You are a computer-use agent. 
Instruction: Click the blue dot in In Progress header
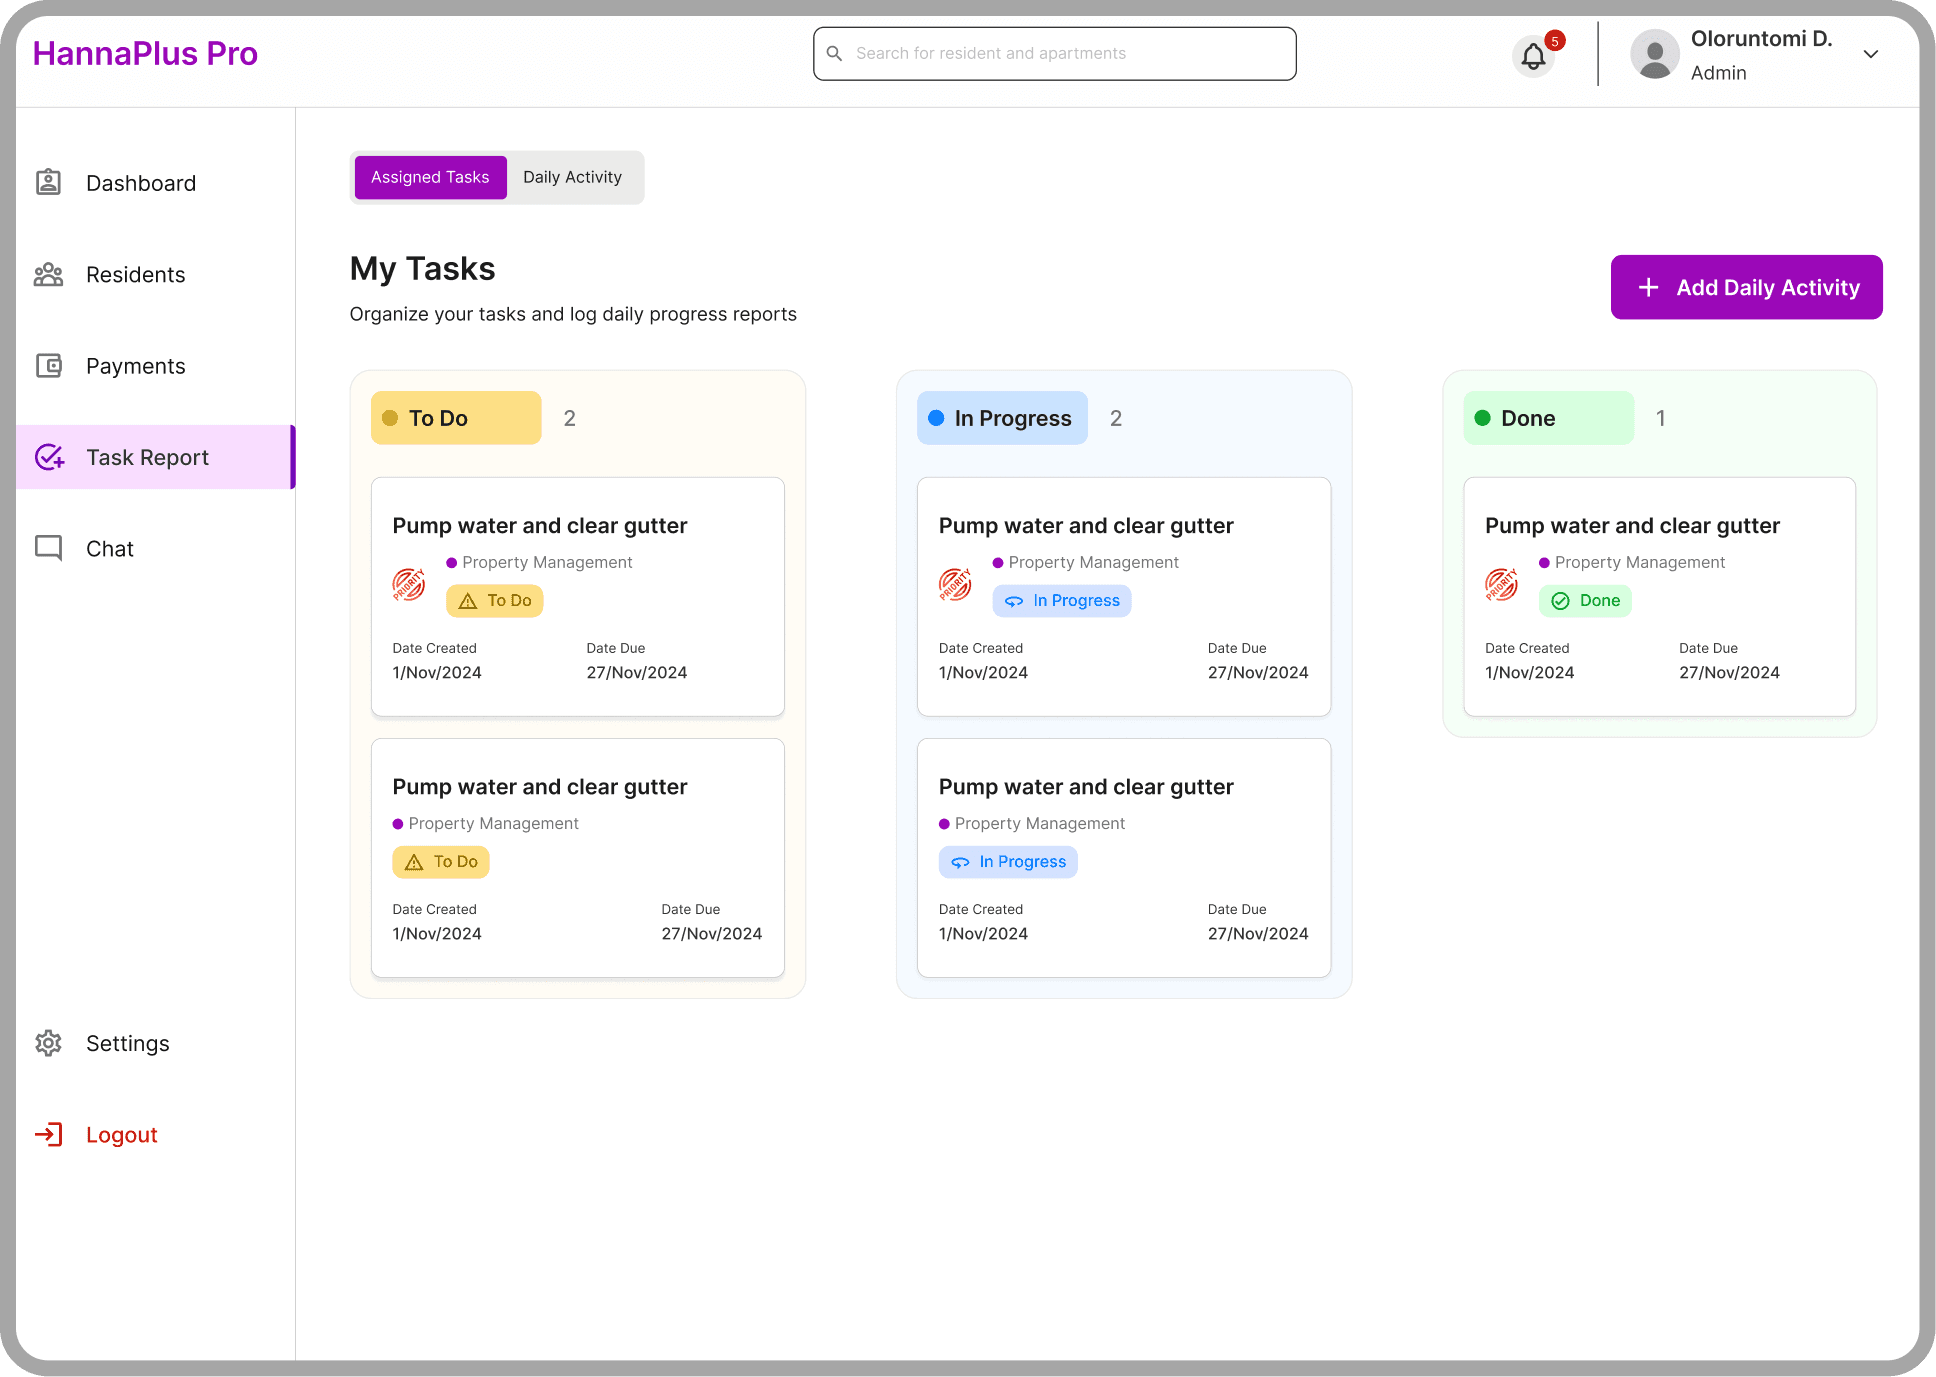[x=936, y=418]
